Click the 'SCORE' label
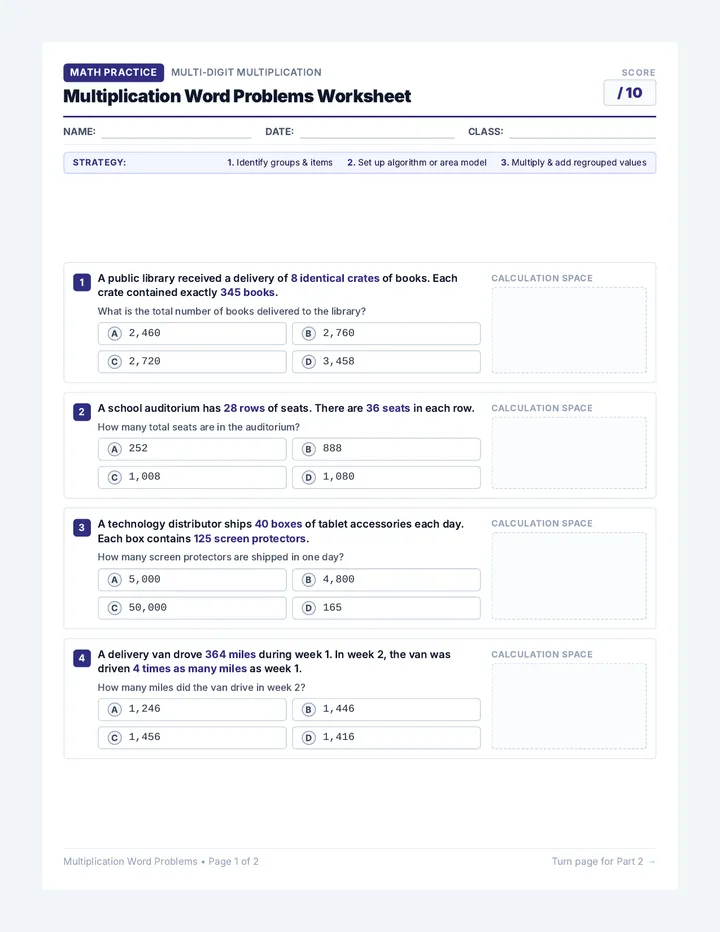This screenshot has width=720, height=932. coord(639,73)
